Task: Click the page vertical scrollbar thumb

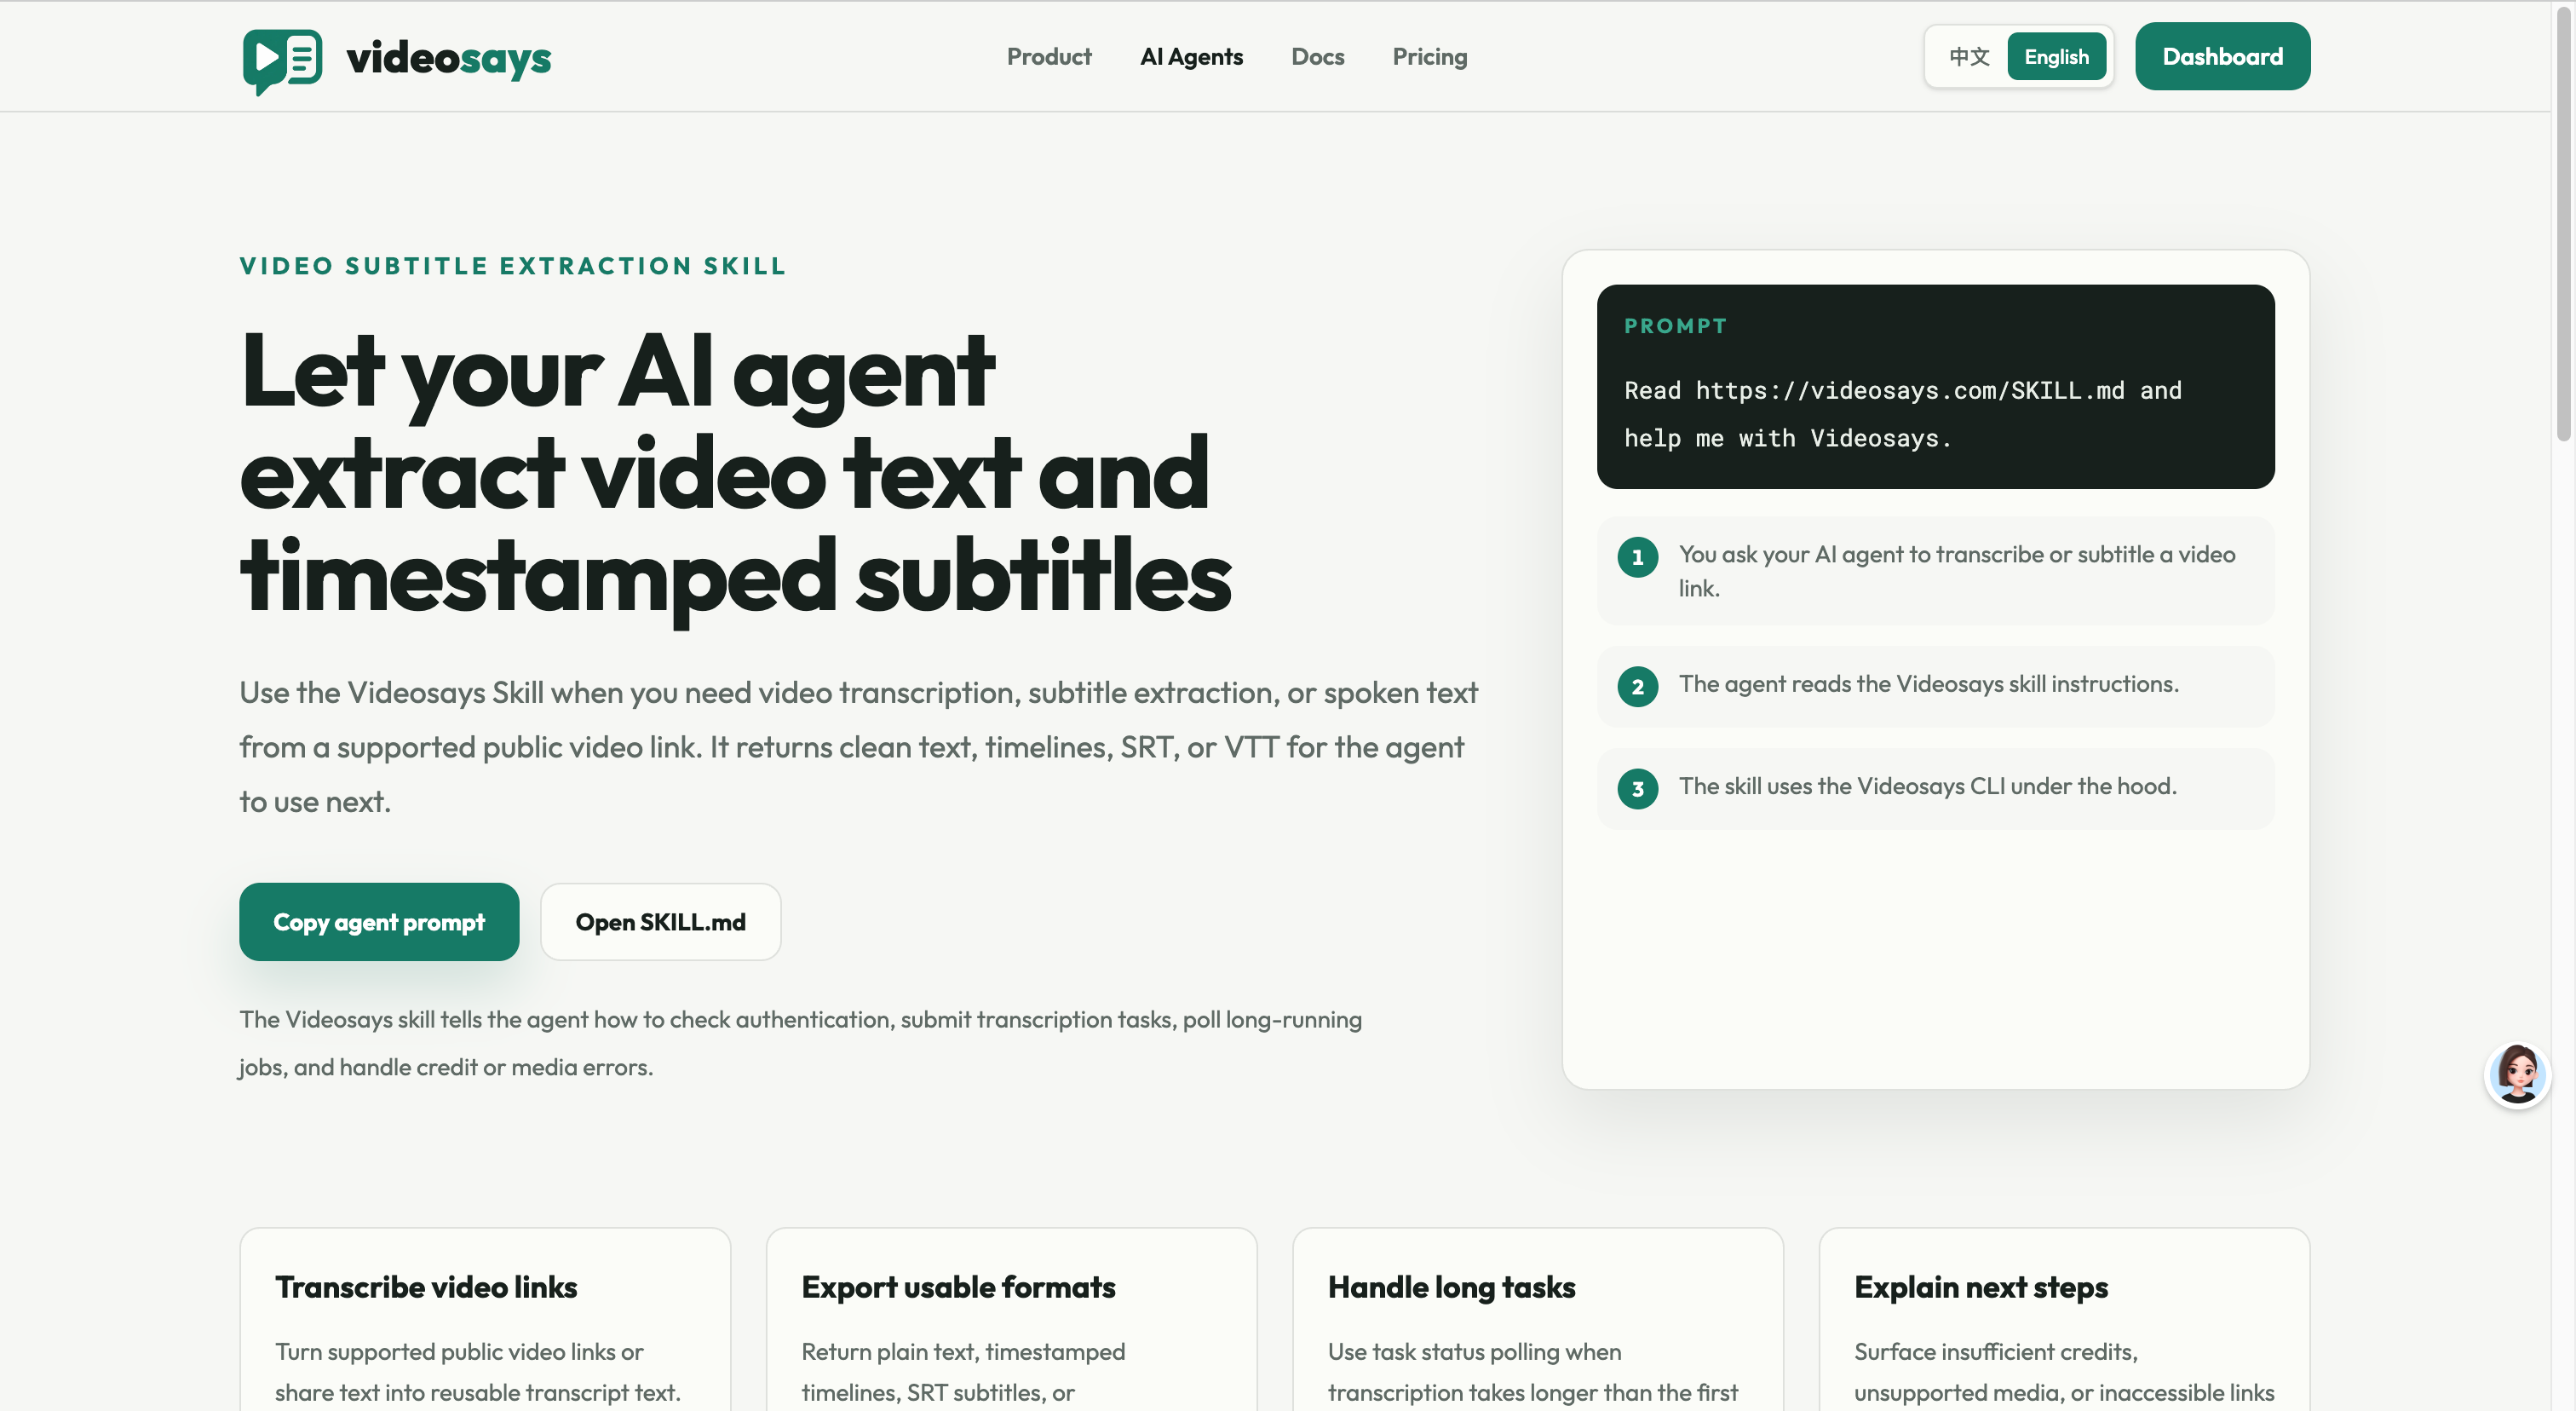Action: pos(2564,222)
